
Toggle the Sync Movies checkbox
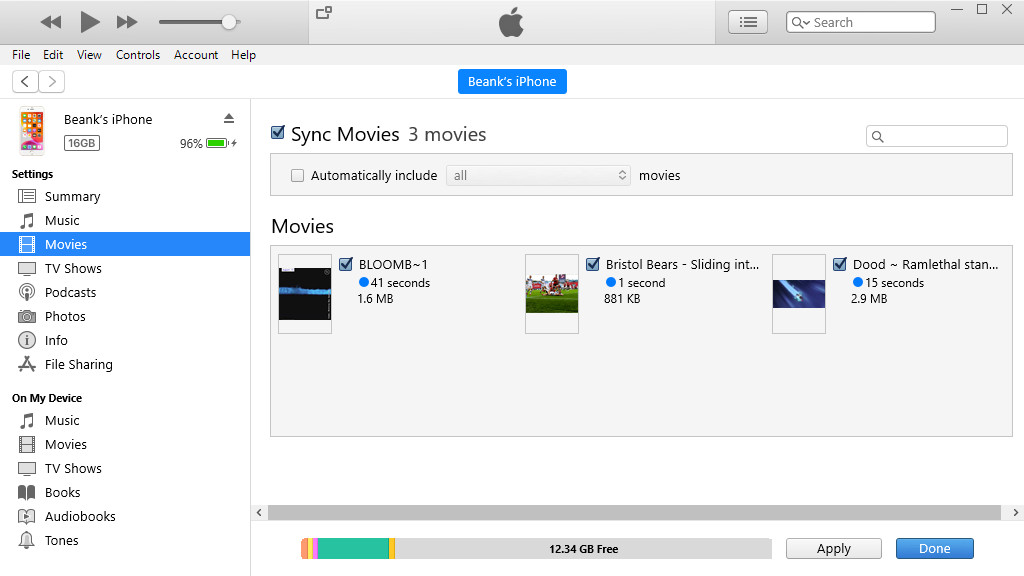(x=278, y=133)
